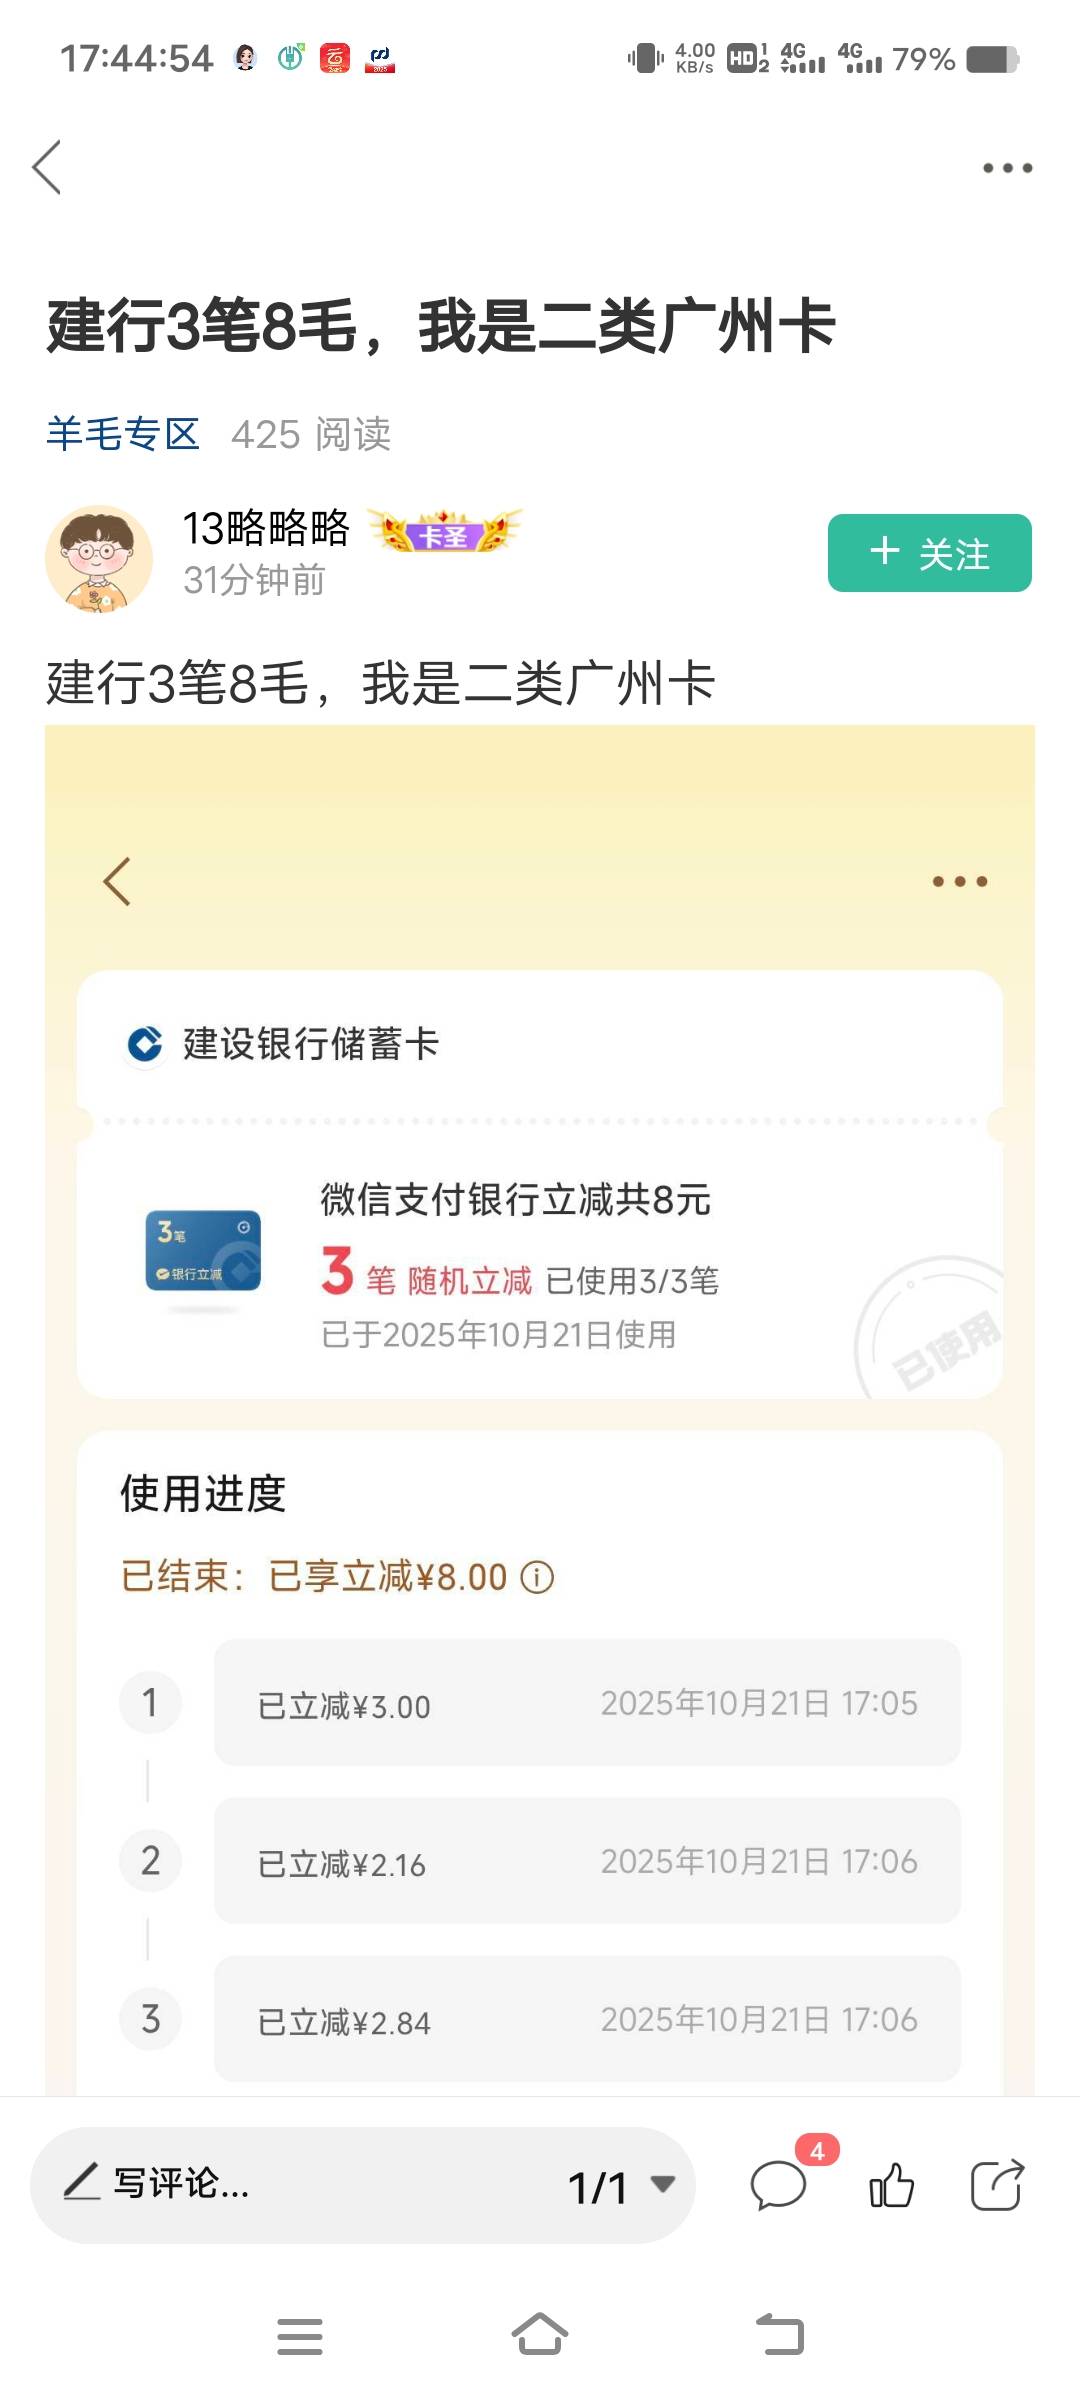Image resolution: width=1080 pixels, height=2400 pixels.
Task: Like the post with thumbs-up icon
Action: tap(891, 2185)
